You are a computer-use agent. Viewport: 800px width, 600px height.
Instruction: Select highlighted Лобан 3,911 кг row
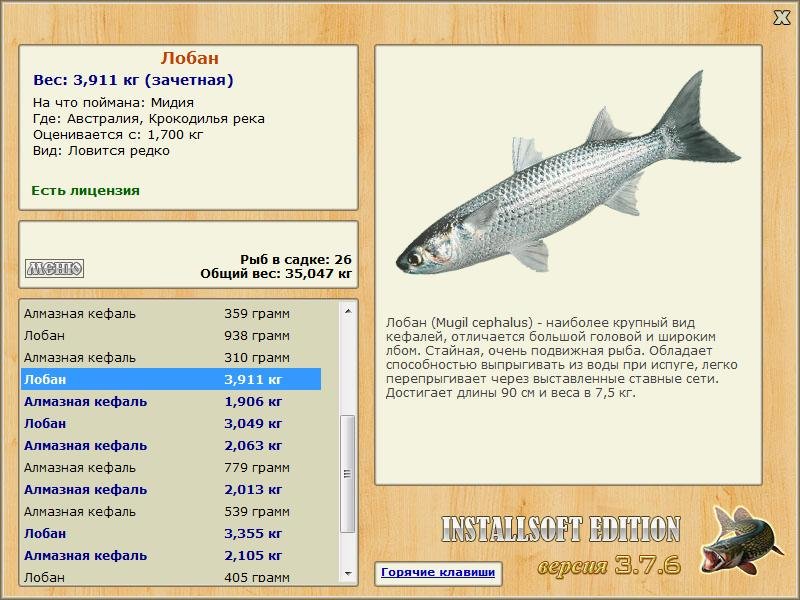pos(170,379)
